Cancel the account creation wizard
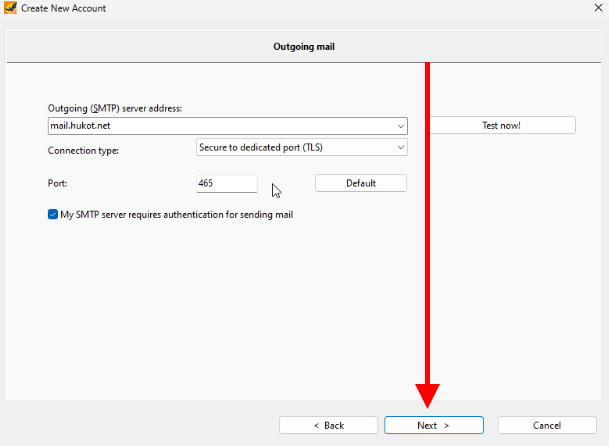This screenshot has height=446, width=609. [x=546, y=425]
